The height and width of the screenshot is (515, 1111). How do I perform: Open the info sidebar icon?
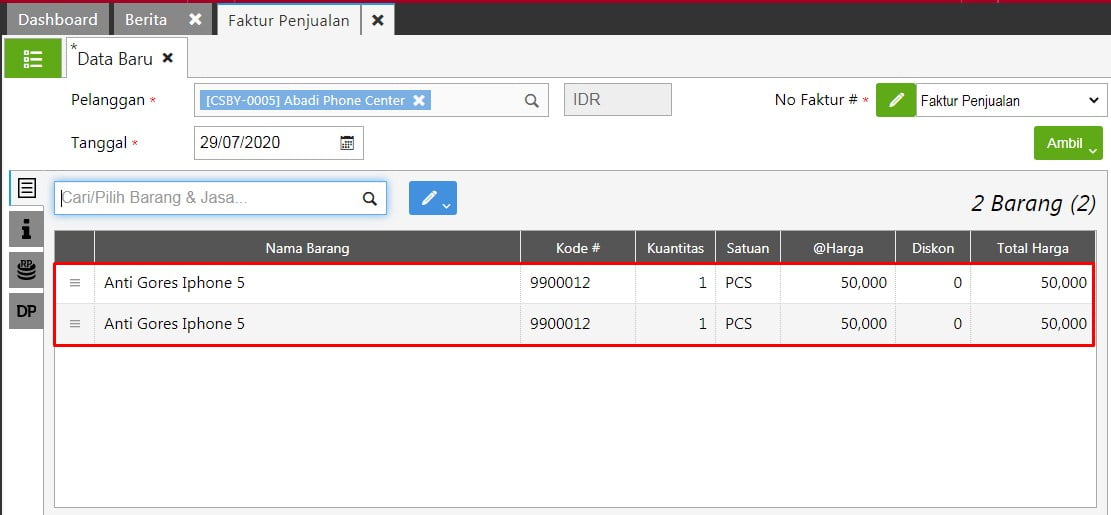26,229
